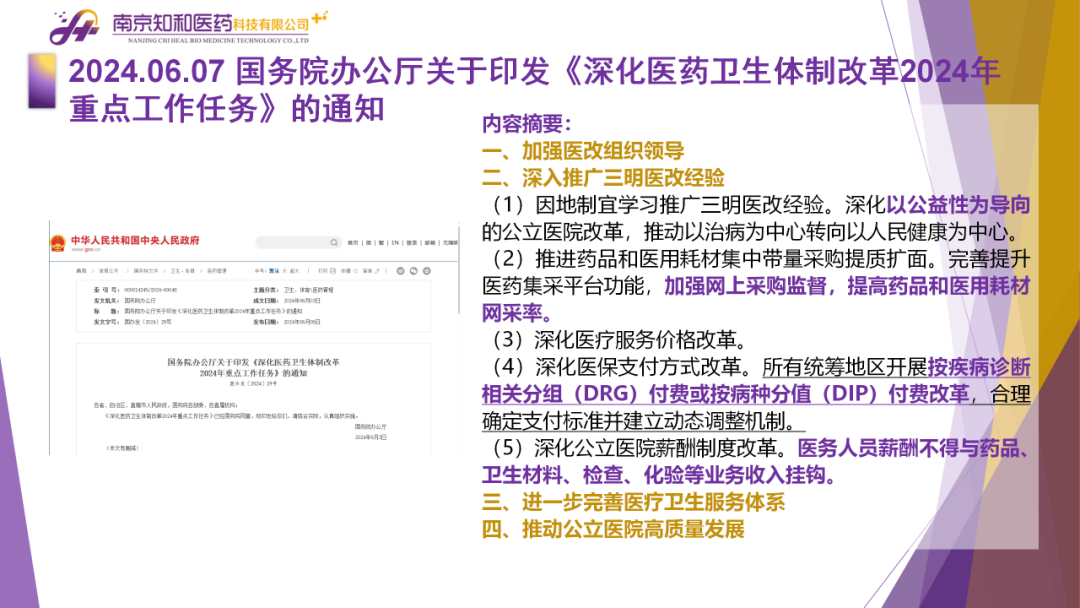Click the Nanjing Chi Heal company logo

pos(75,27)
